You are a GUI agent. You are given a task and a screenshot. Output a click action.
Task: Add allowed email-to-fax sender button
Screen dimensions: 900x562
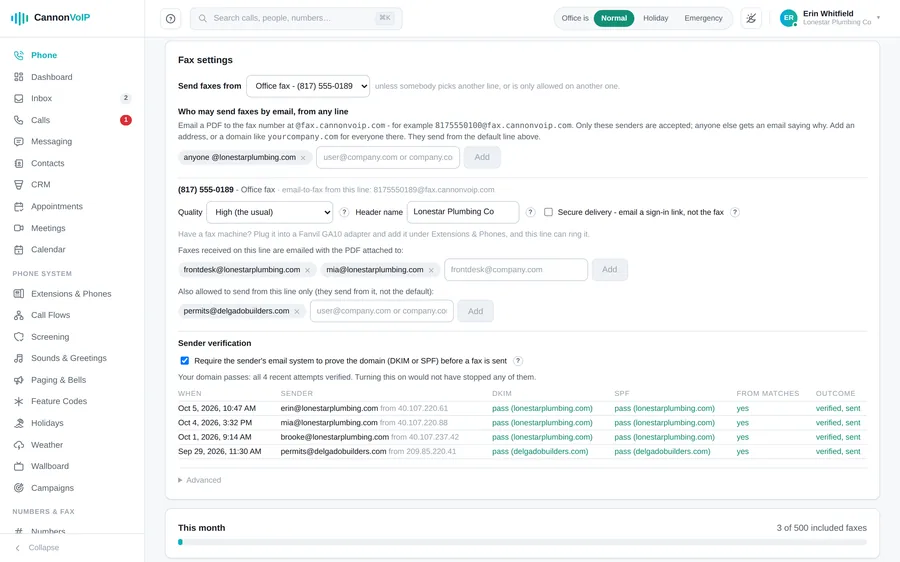tap(482, 157)
